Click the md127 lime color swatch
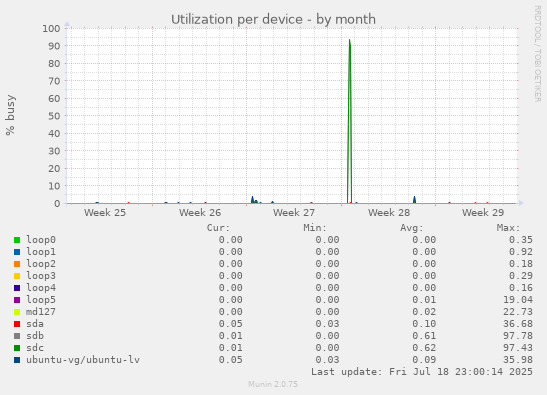Screen dimensions: 547x395 point(17,312)
